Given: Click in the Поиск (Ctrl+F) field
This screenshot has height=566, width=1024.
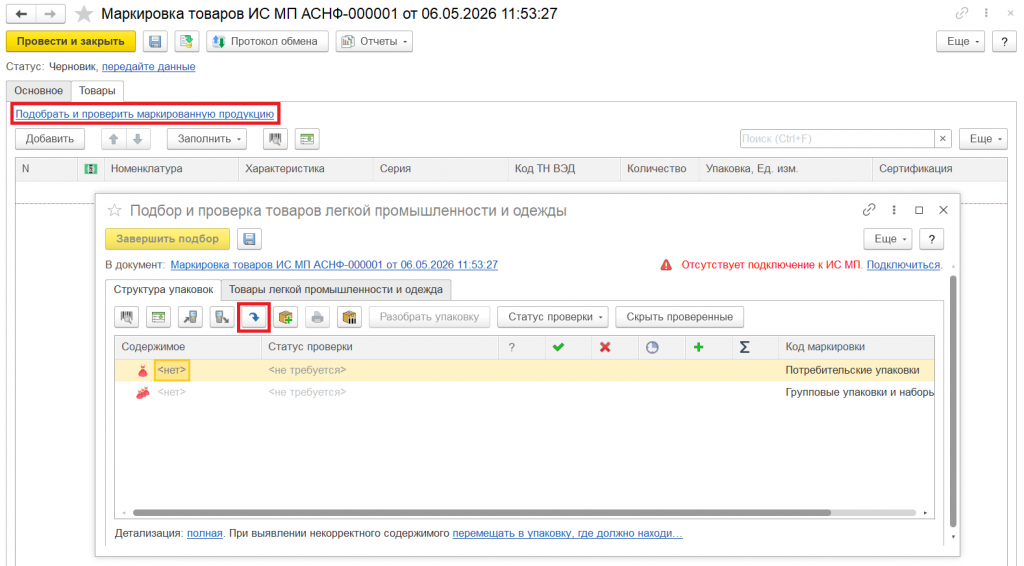Looking at the screenshot, I should (x=837, y=138).
